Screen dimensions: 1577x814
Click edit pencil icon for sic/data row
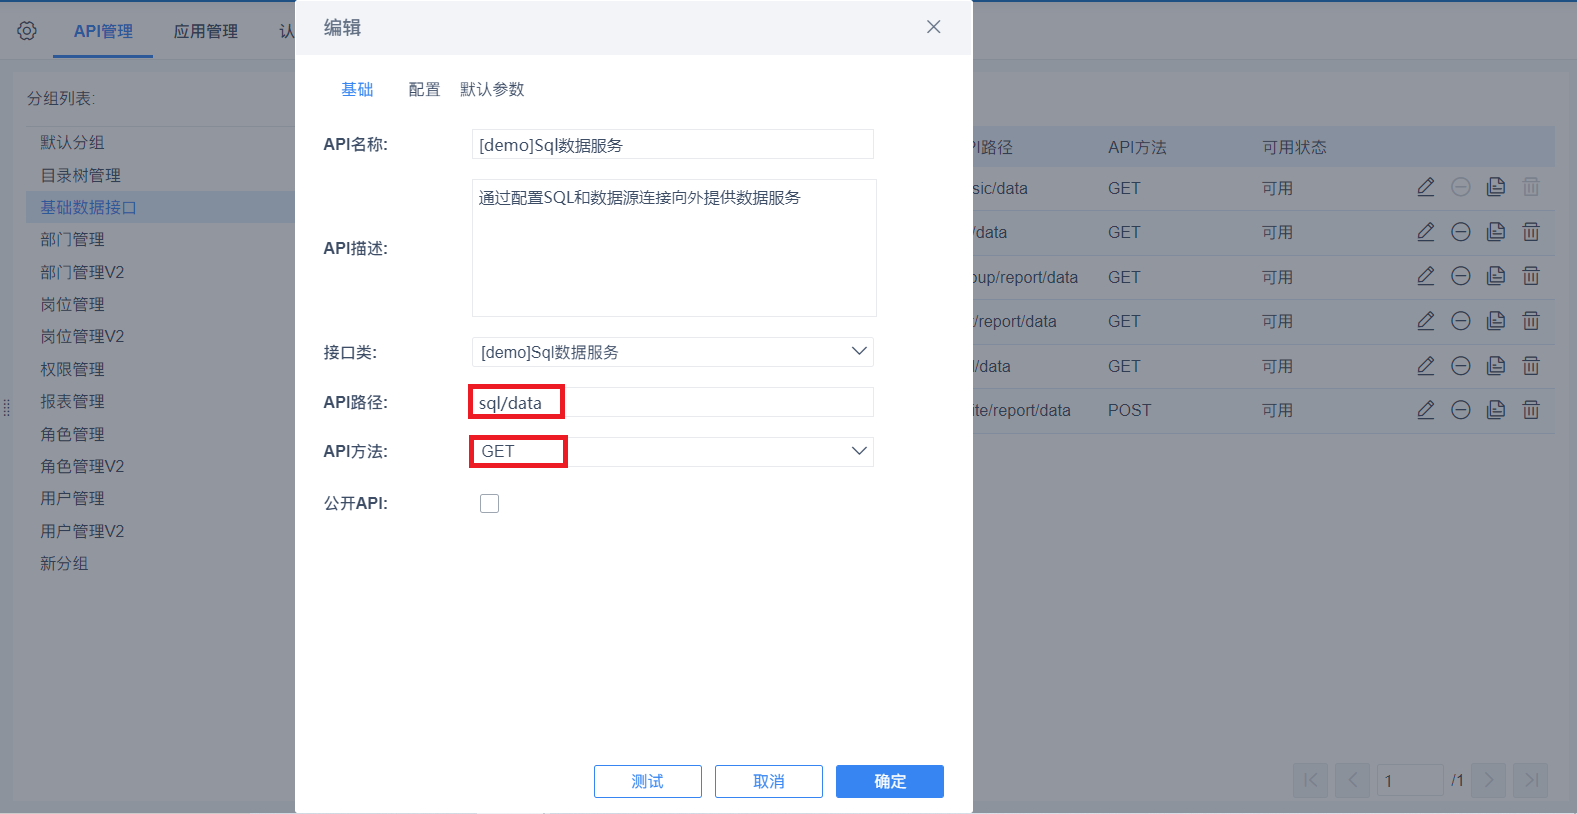[1426, 187]
